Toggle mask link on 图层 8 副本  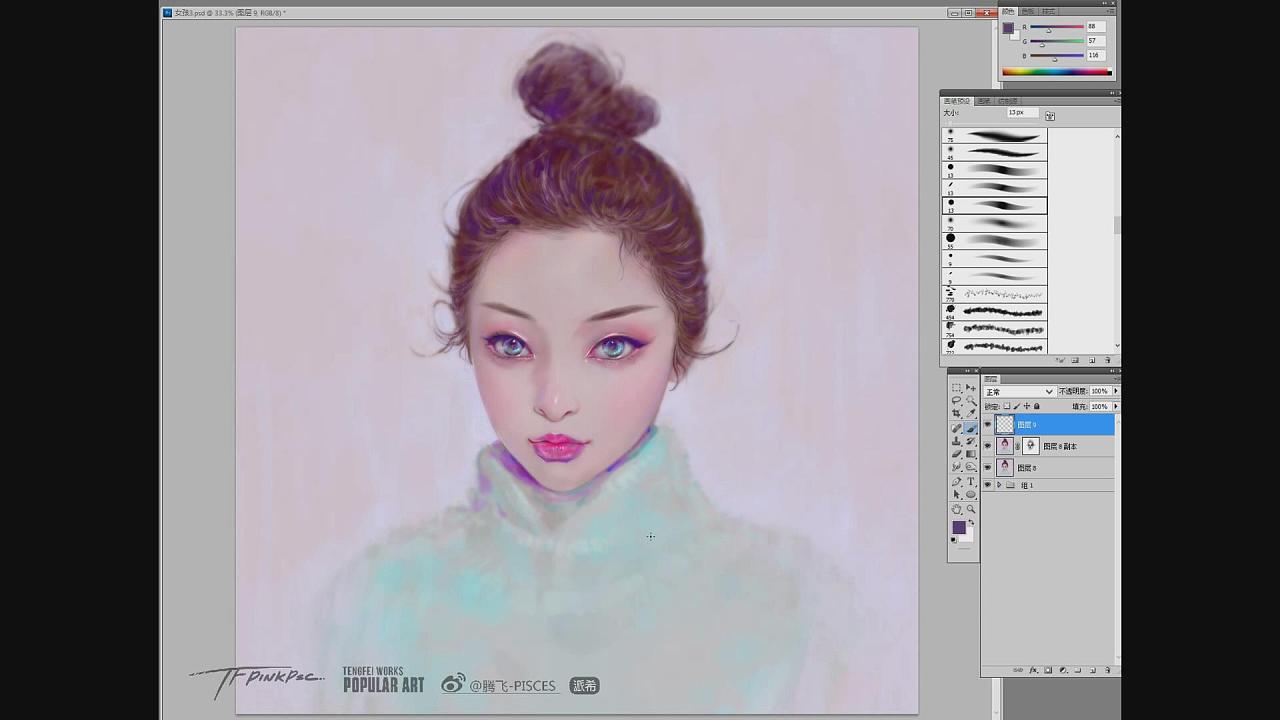click(x=1017, y=446)
